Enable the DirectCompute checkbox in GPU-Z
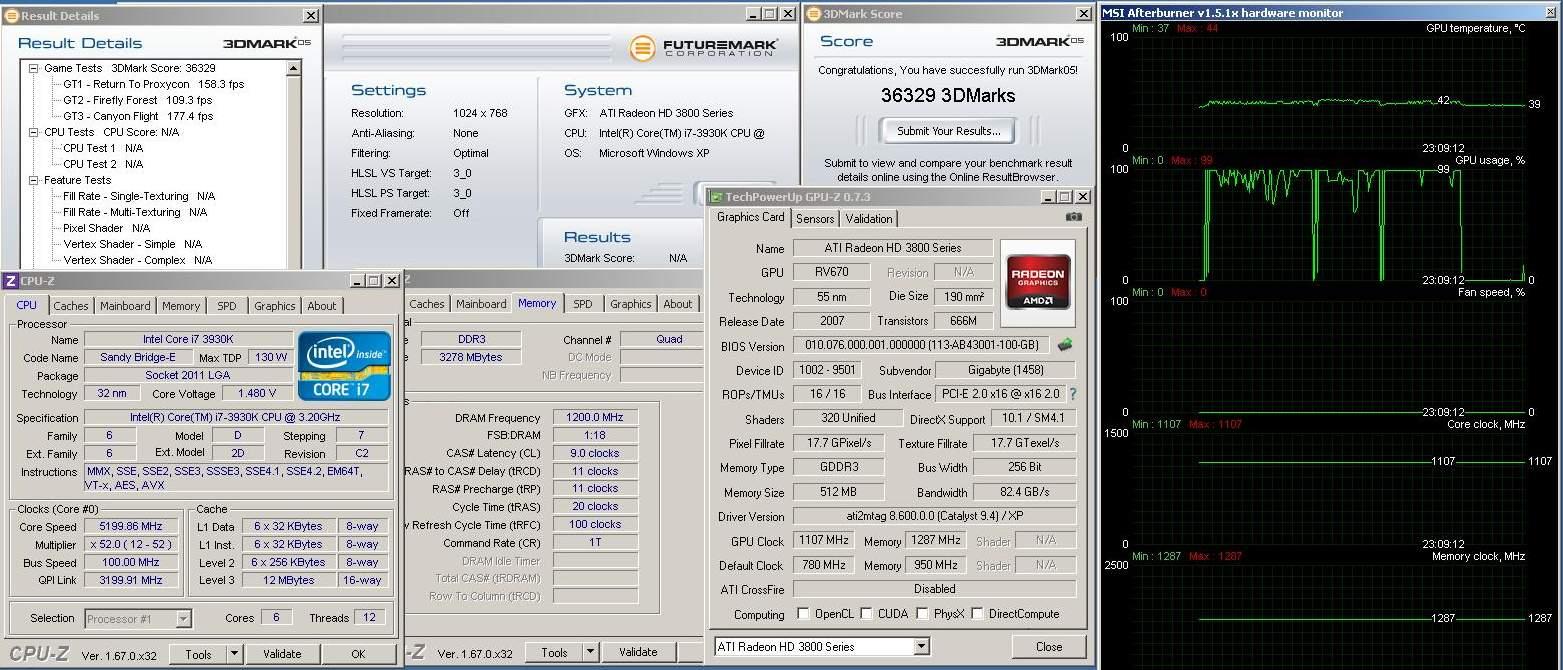 point(977,614)
